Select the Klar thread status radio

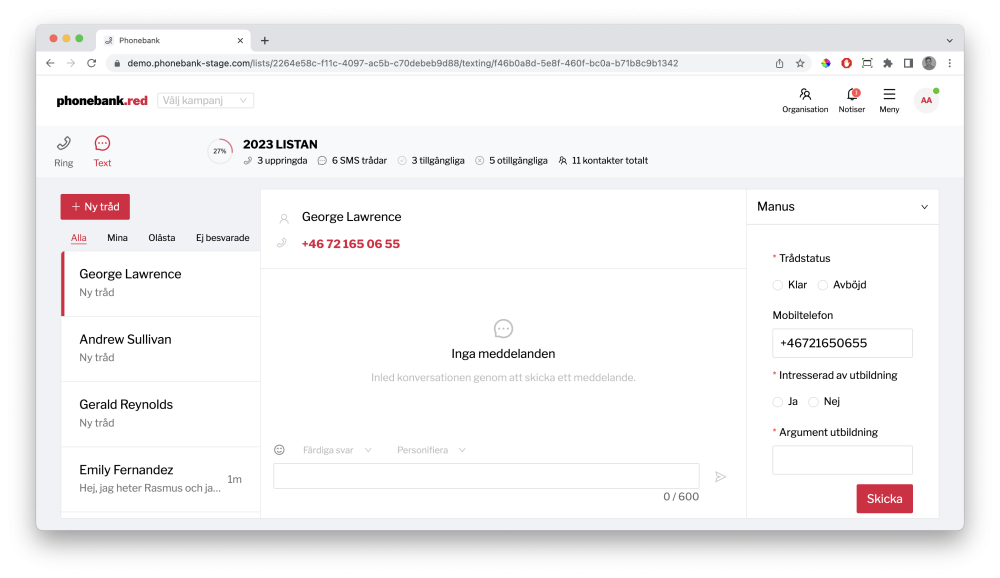tap(778, 285)
